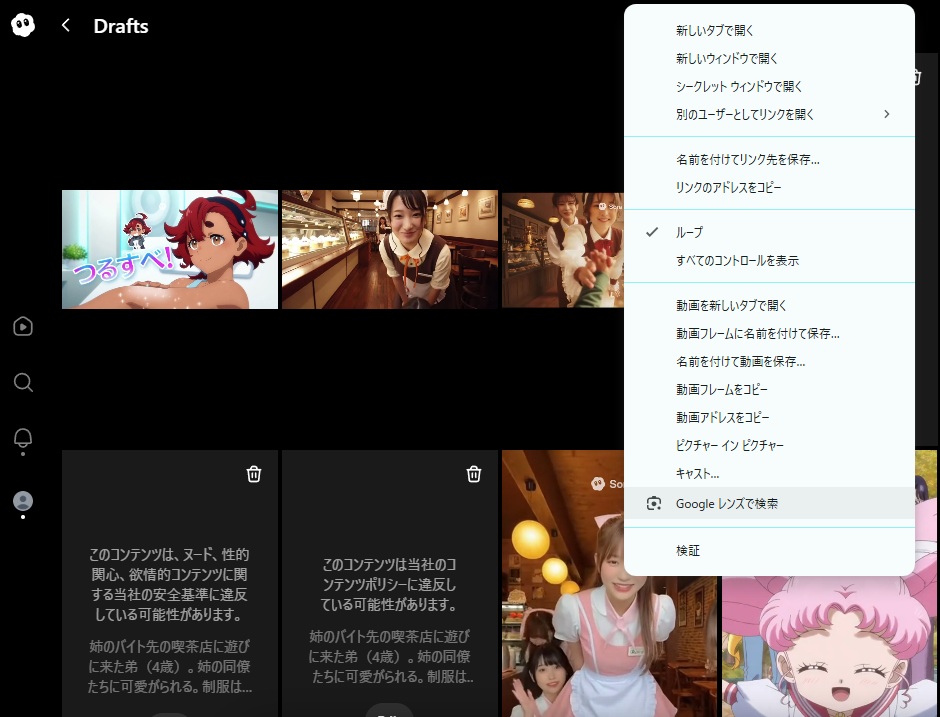Open notifications via the bell icon
The image size is (940, 717).
click(x=24, y=439)
